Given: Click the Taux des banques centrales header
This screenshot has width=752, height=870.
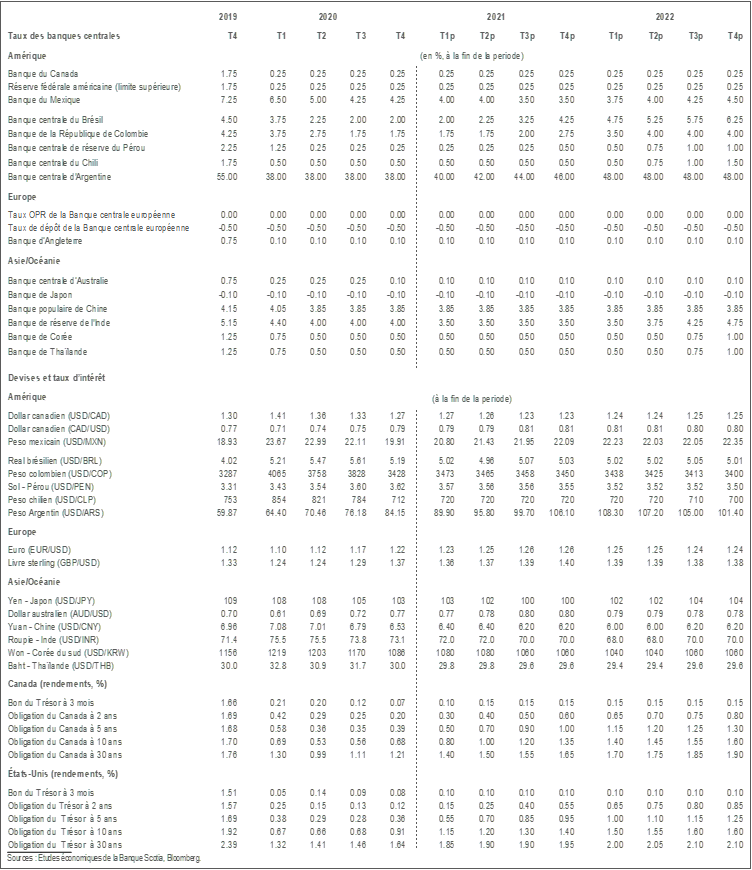Looking at the screenshot, I should 63,36.
